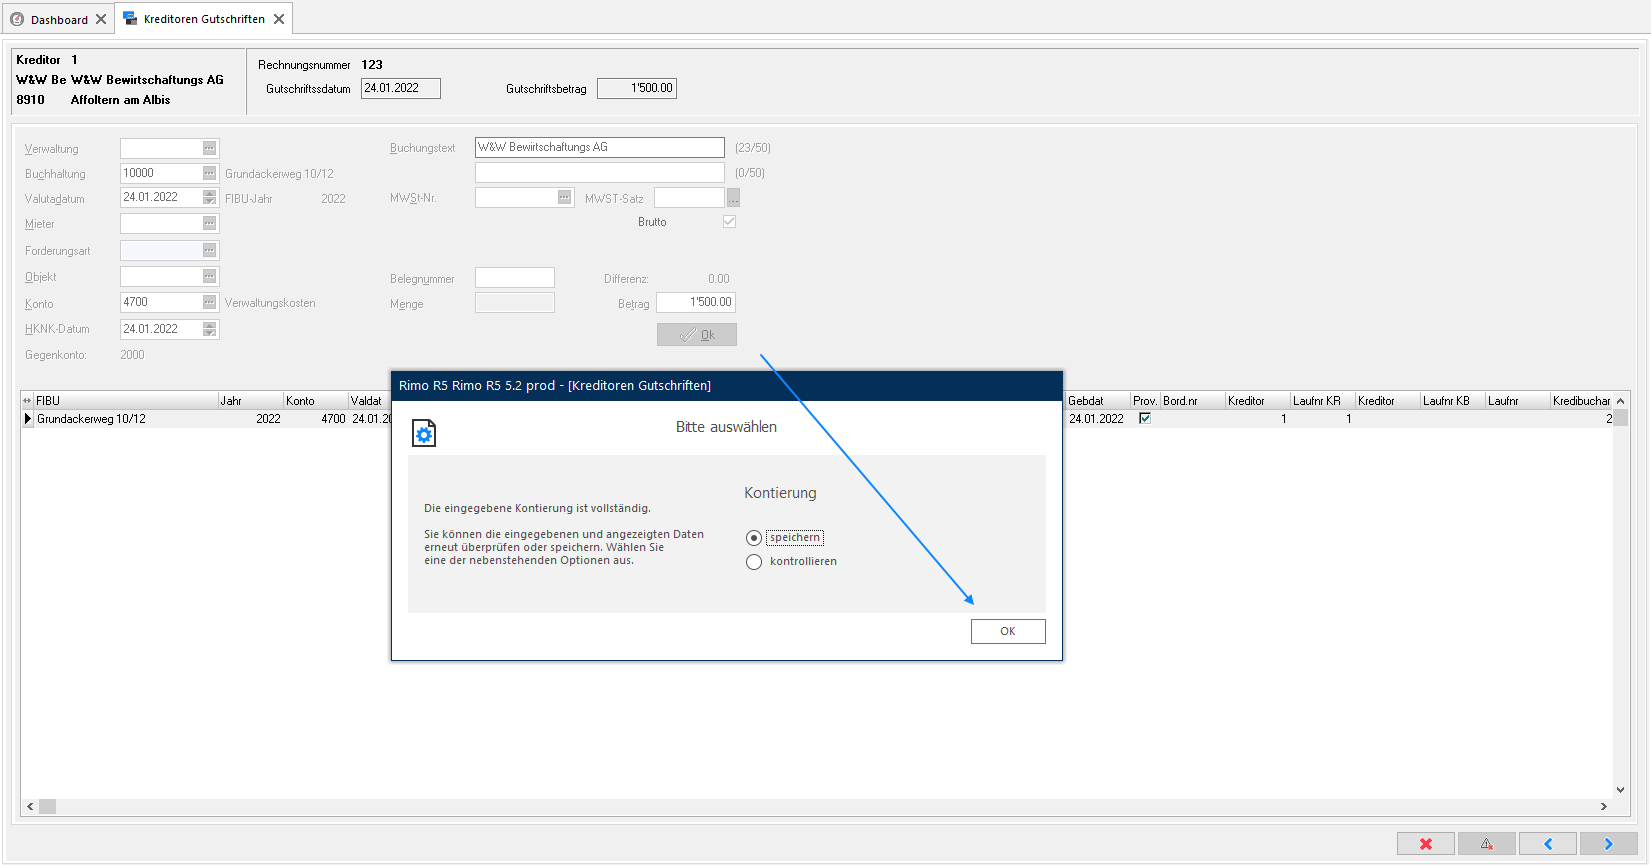
Task: Select the speichern radio option
Action: (754, 538)
